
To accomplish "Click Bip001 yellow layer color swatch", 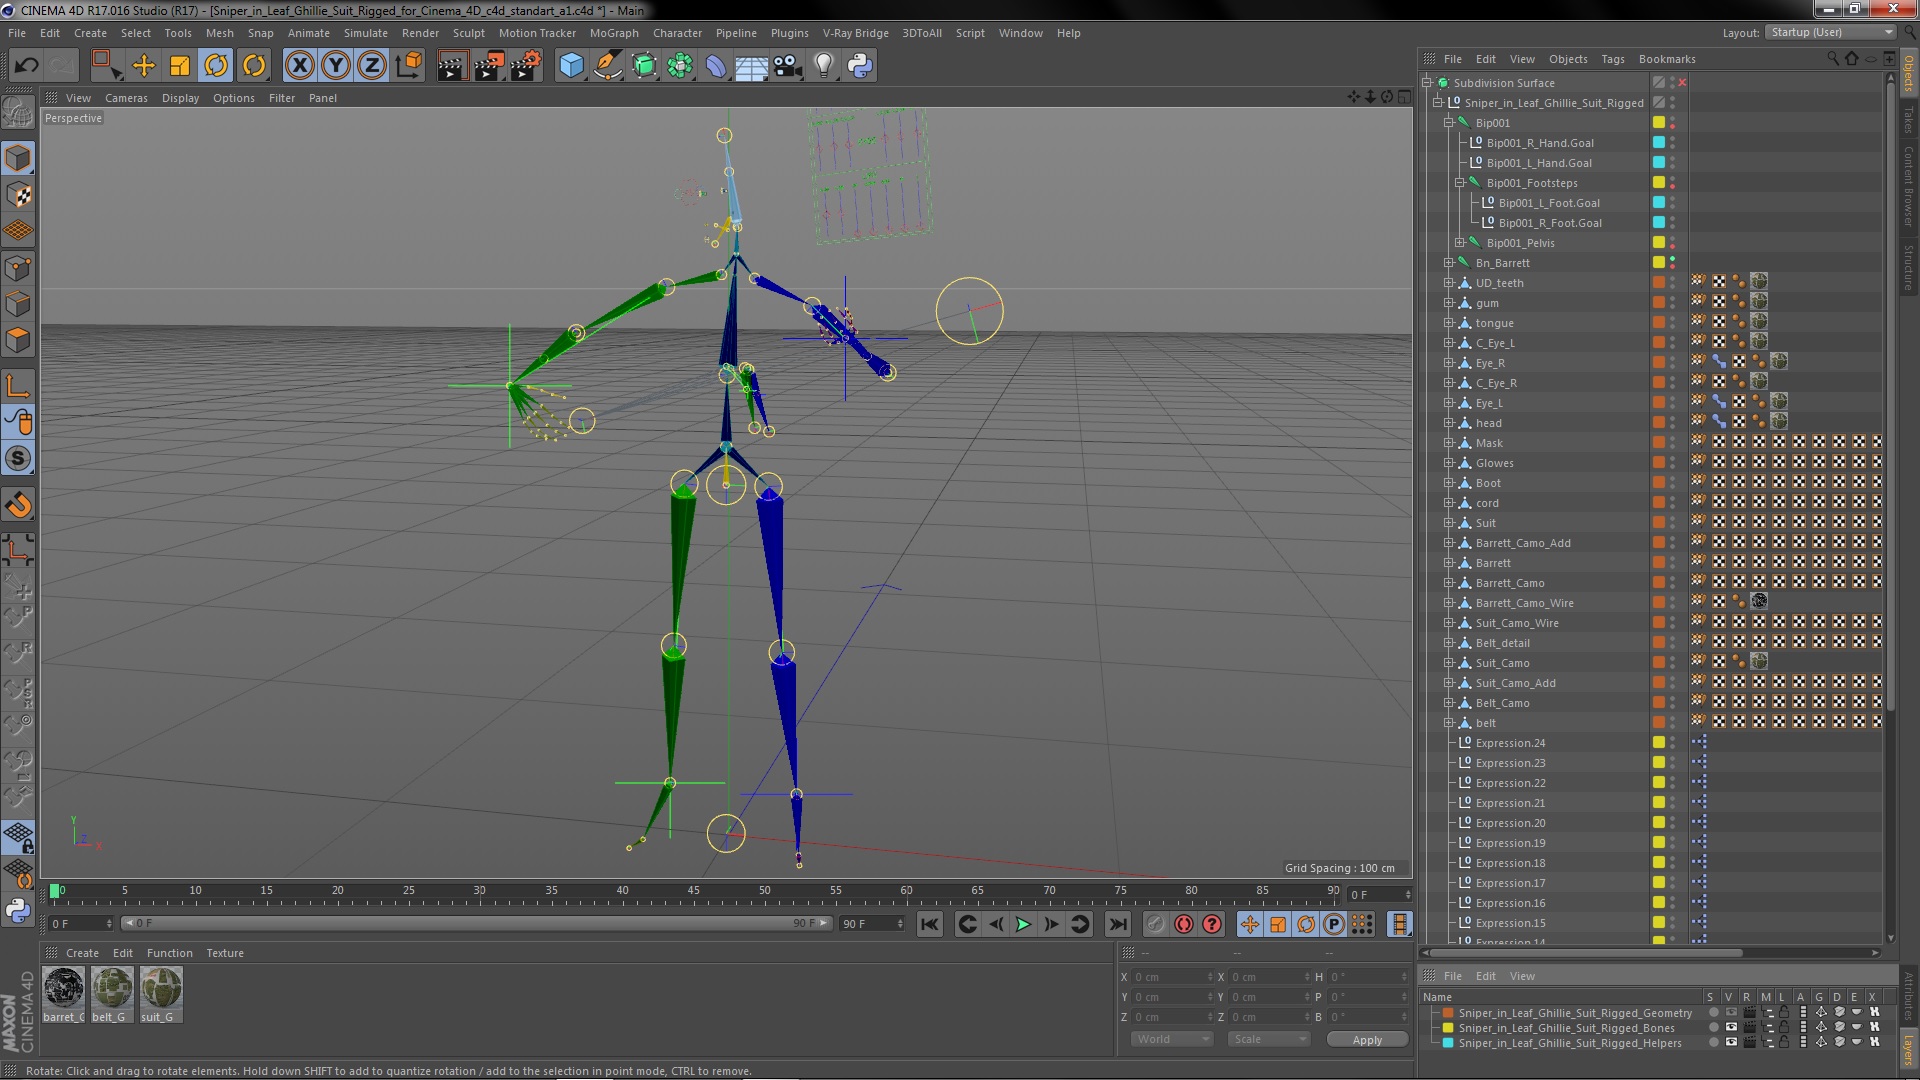I will coord(1659,122).
